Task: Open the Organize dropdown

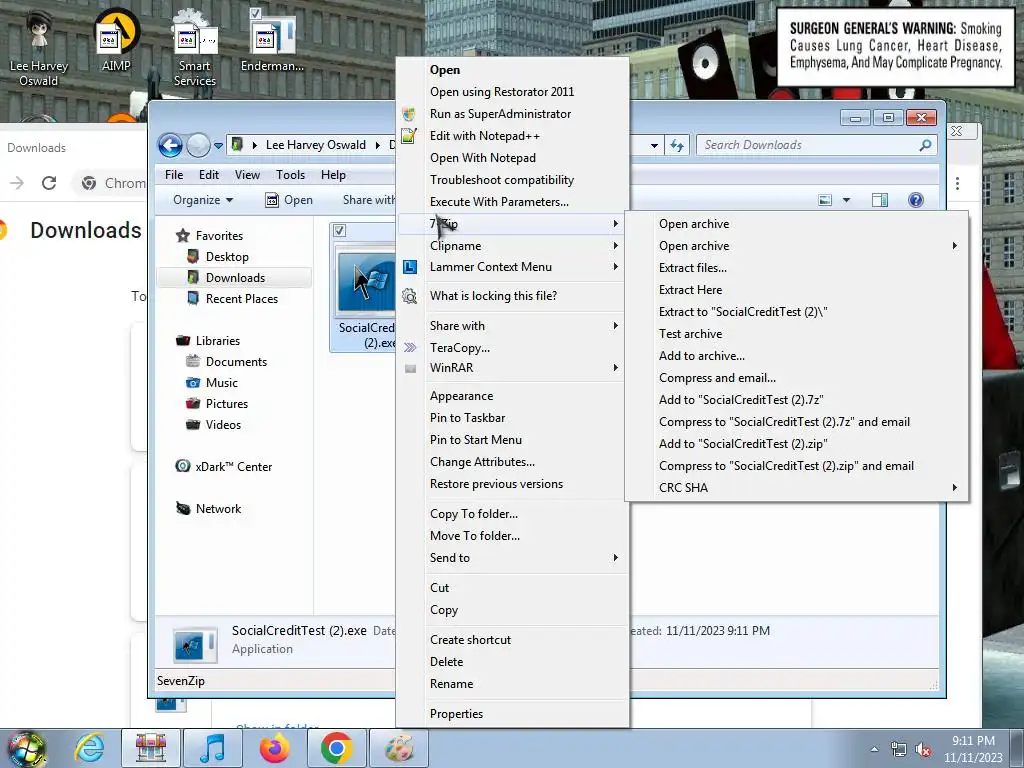Action: 202,200
